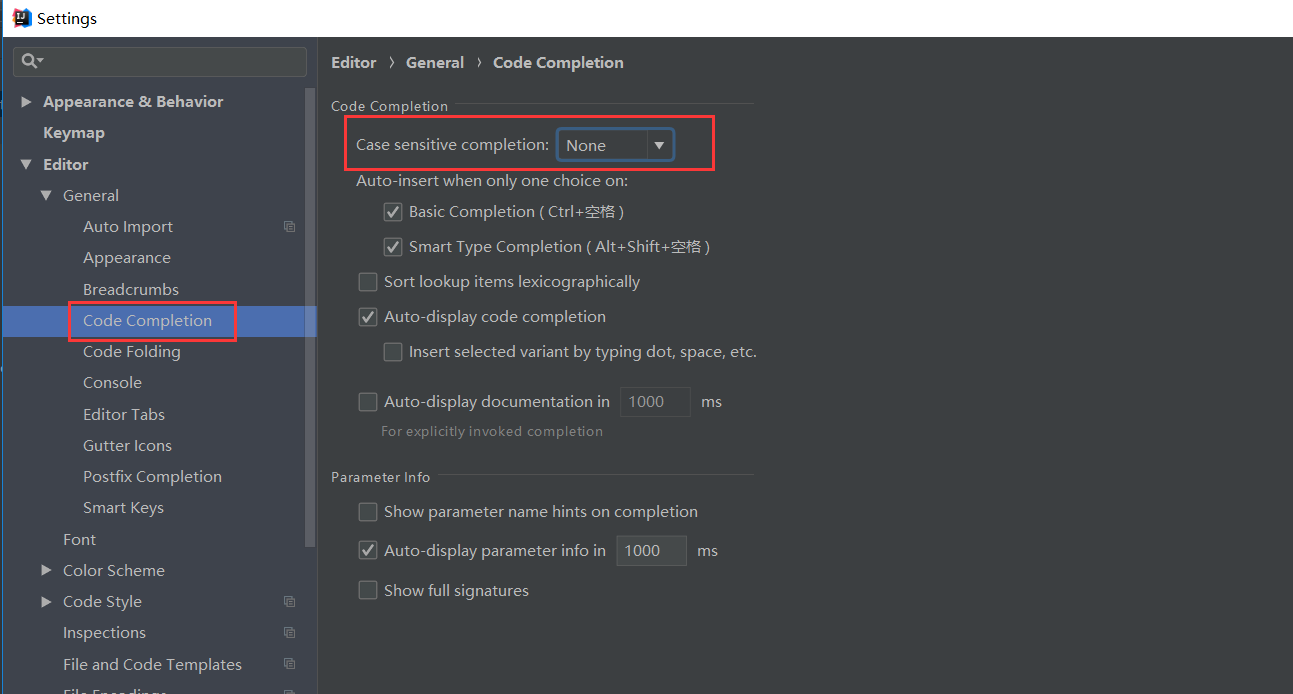
Task: Select Color Scheme in the tree
Action: [114, 571]
